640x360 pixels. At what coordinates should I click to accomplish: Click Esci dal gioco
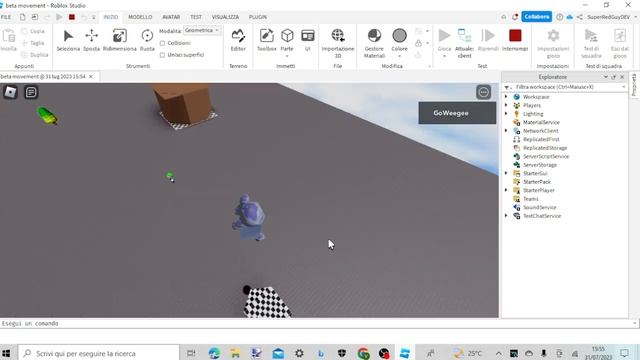coord(620,43)
